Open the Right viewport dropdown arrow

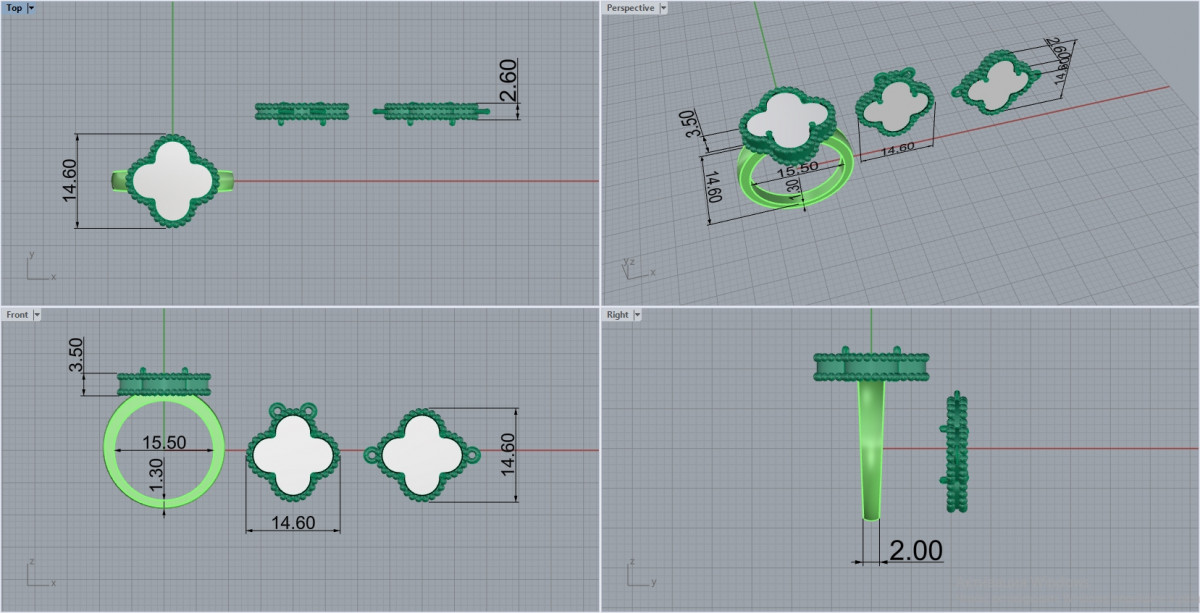(x=637, y=314)
